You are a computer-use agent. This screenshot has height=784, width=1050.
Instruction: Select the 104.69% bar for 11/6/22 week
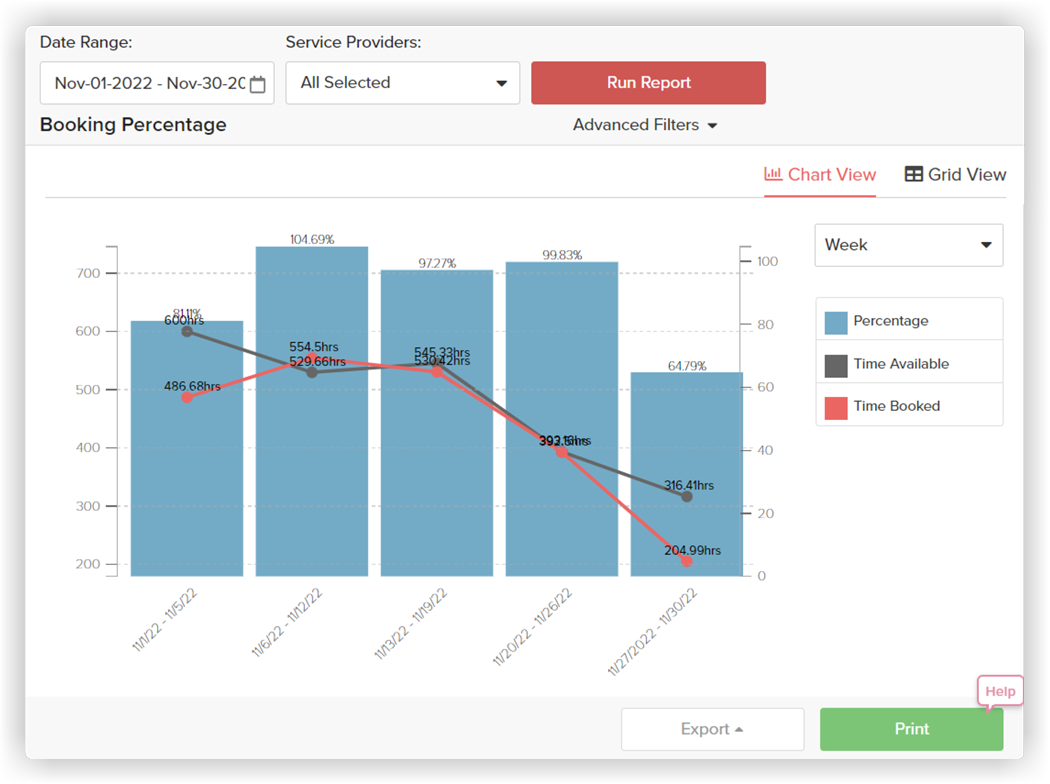pos(312,411)
